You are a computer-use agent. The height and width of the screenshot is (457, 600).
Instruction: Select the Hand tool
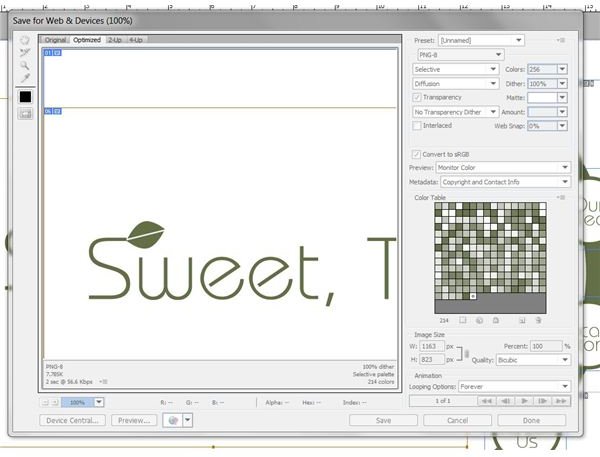[x=25, y=40]
